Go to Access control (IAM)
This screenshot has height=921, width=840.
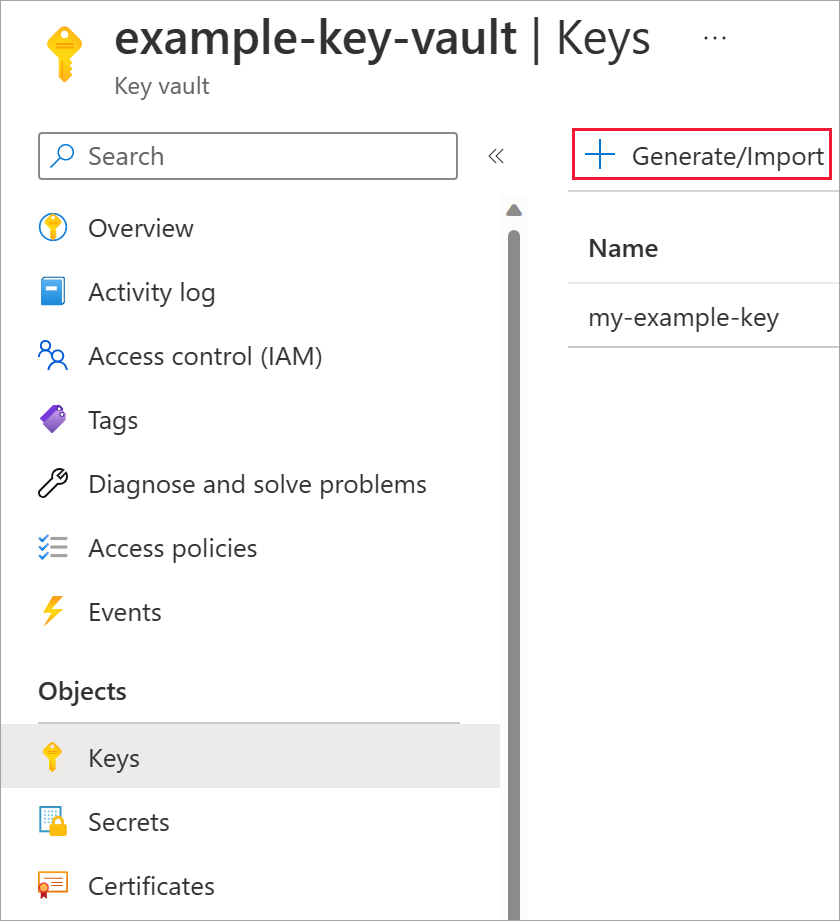[205, 356]
